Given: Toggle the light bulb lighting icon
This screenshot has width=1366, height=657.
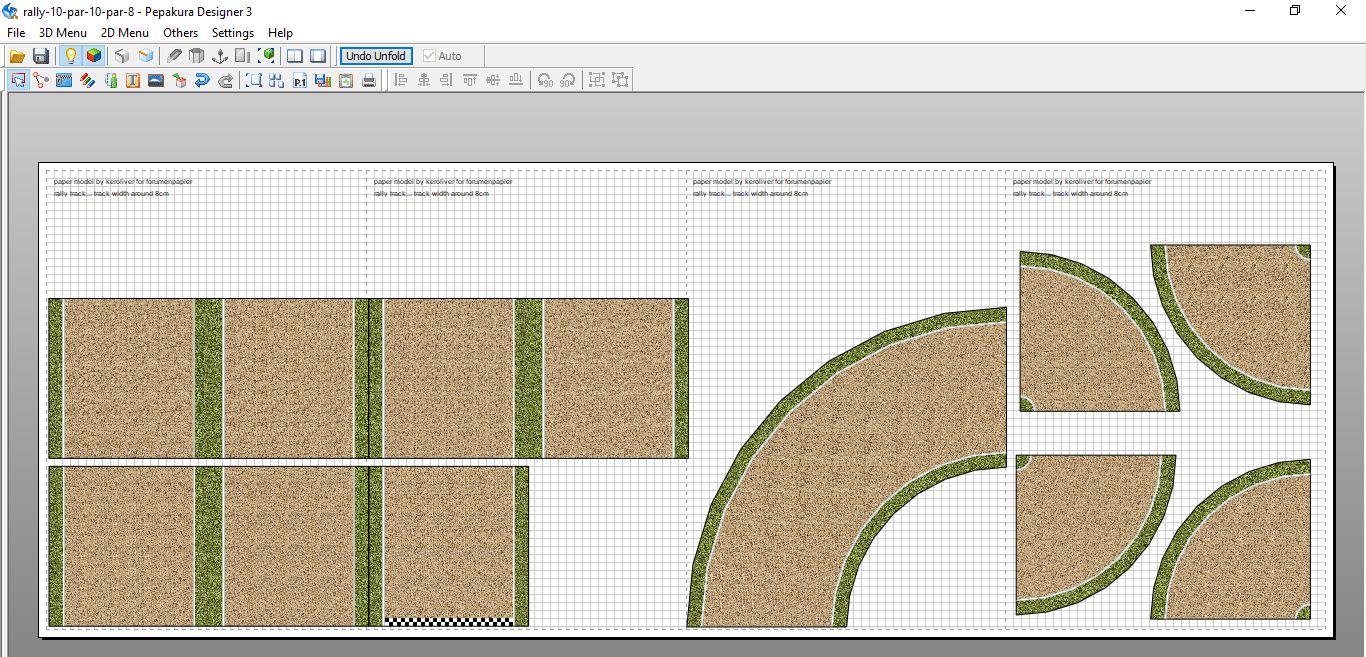Looking at the screenshot, I should click(x=71, y=56).
